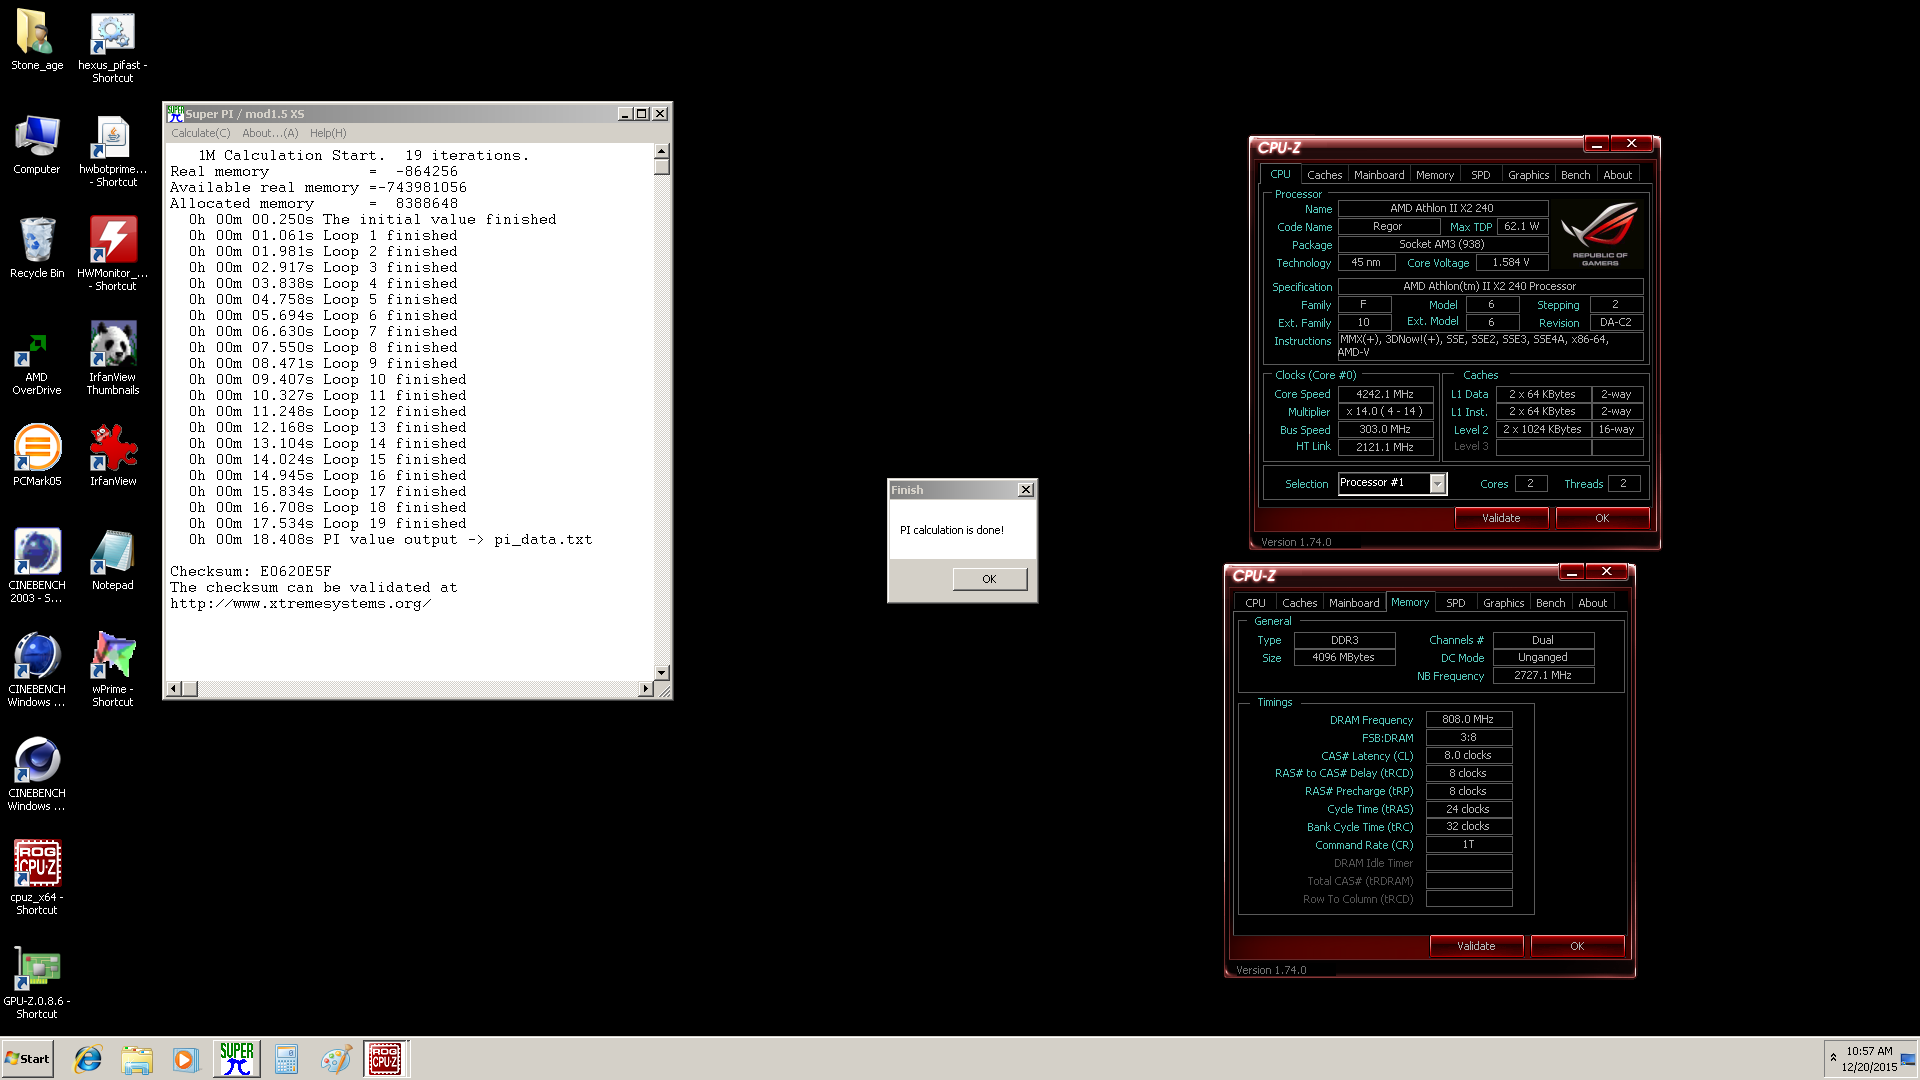Launch GPU-Z.0.8.6 shortcut icon

tap(37, 983)
